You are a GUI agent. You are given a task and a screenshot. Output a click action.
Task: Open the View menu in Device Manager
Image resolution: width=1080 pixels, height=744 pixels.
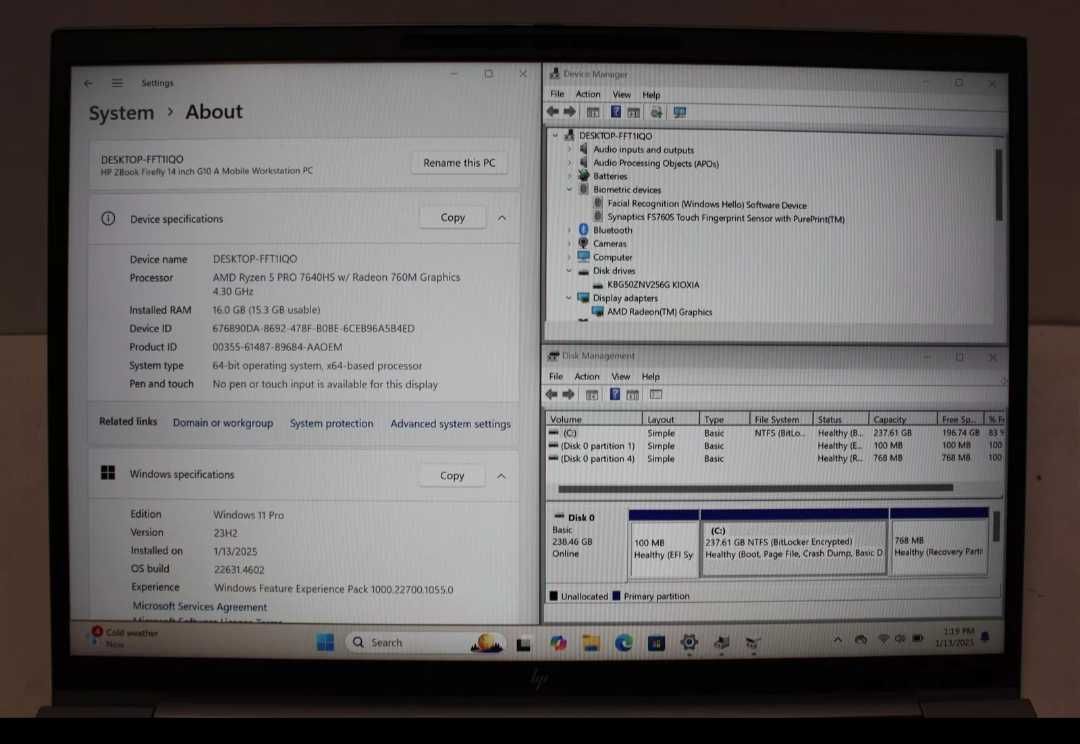pyautogui.click(x=621, y=94)
